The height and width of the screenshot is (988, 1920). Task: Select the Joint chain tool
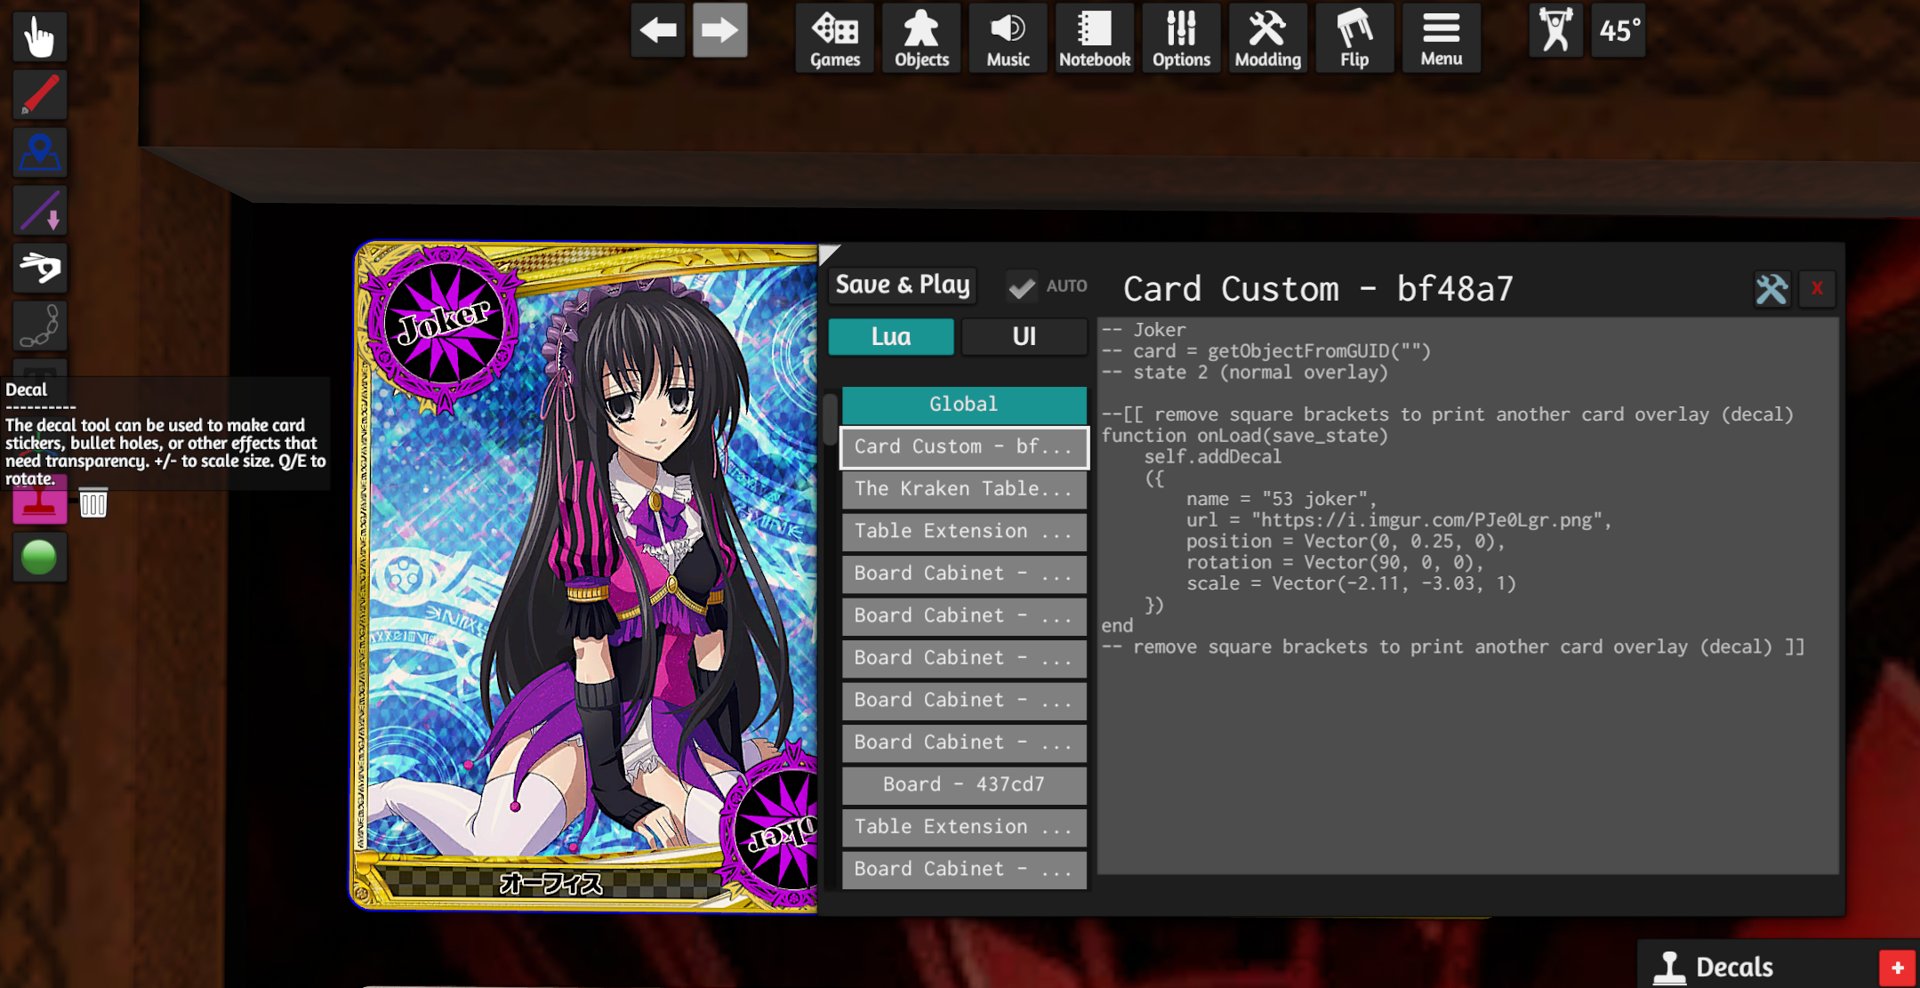40,326
